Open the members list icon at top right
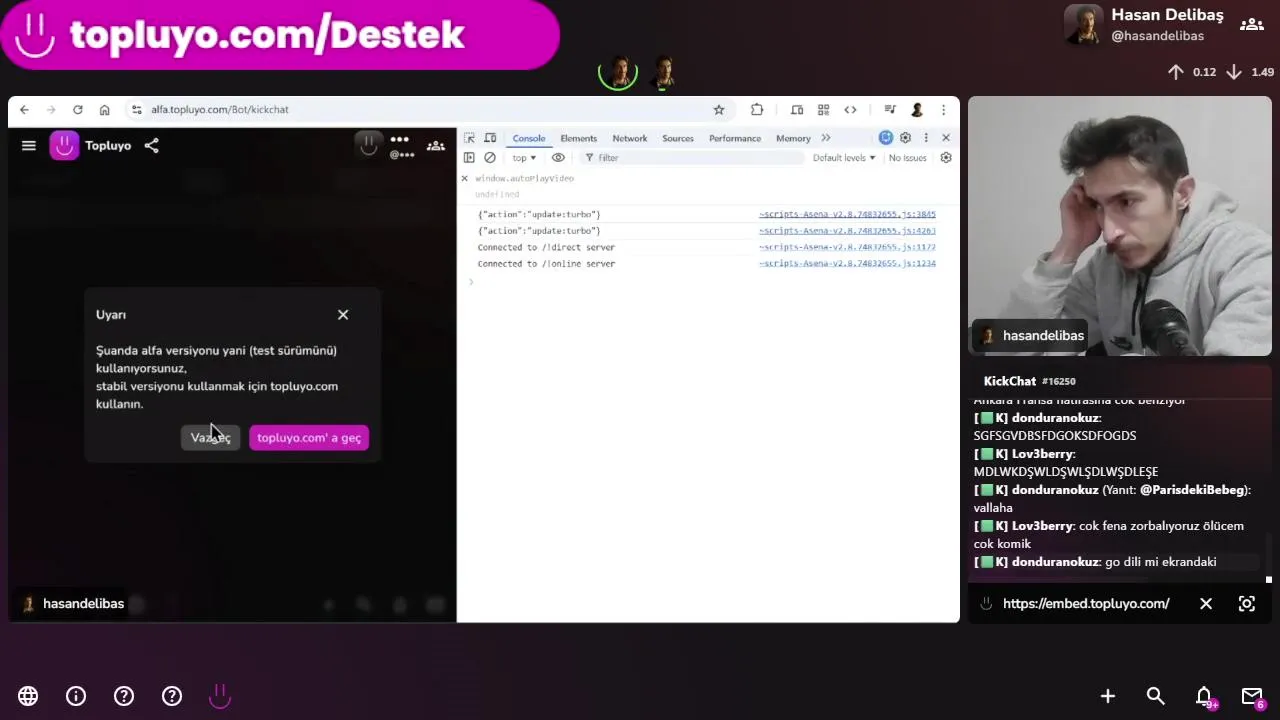The height and width of the screenshot is (720, 1280). pos(1251,25)
